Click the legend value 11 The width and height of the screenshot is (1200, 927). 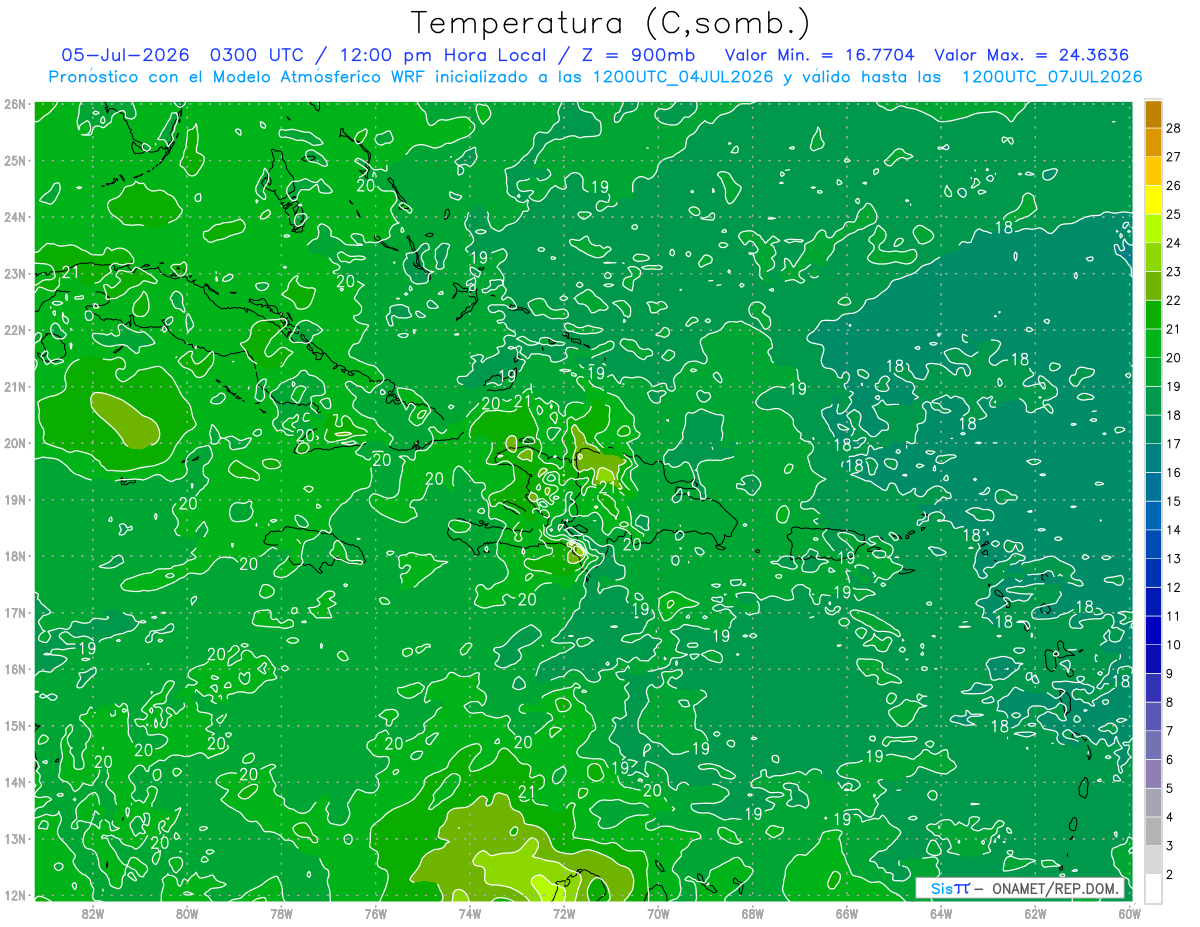point(1174,616)
